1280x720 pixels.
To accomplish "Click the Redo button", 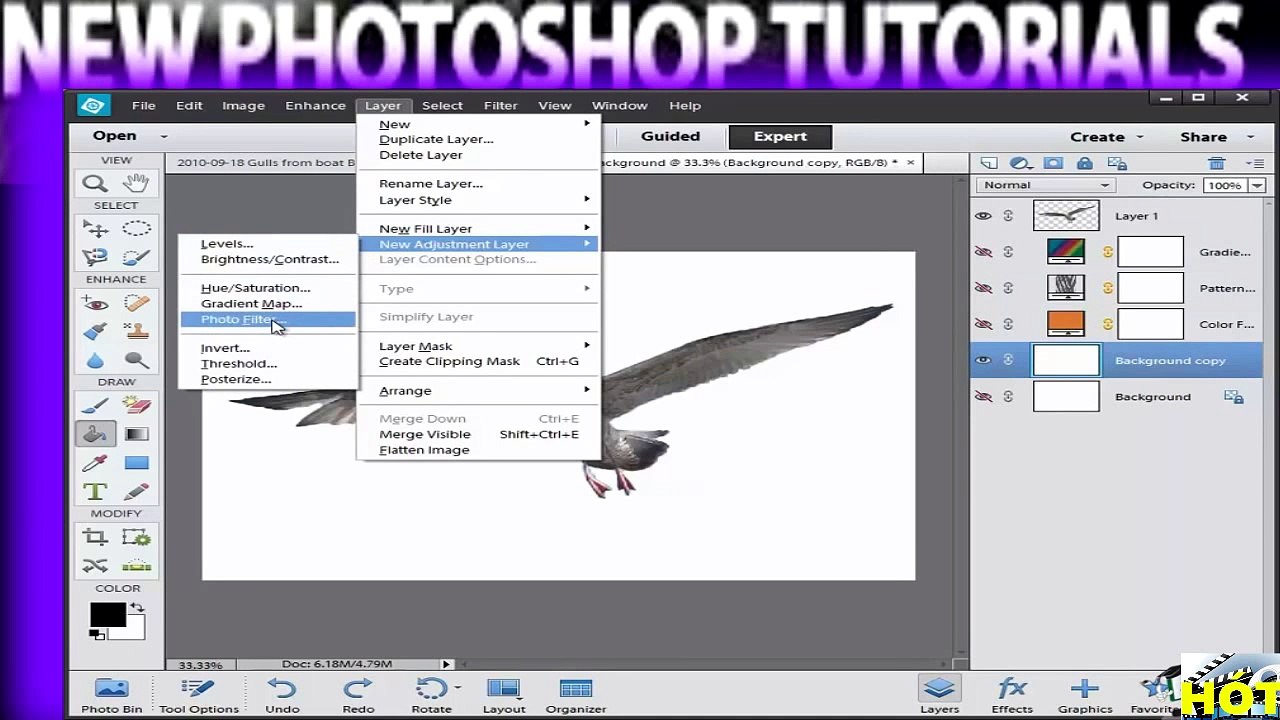I will pyautogui.click(x=358, y=696).
